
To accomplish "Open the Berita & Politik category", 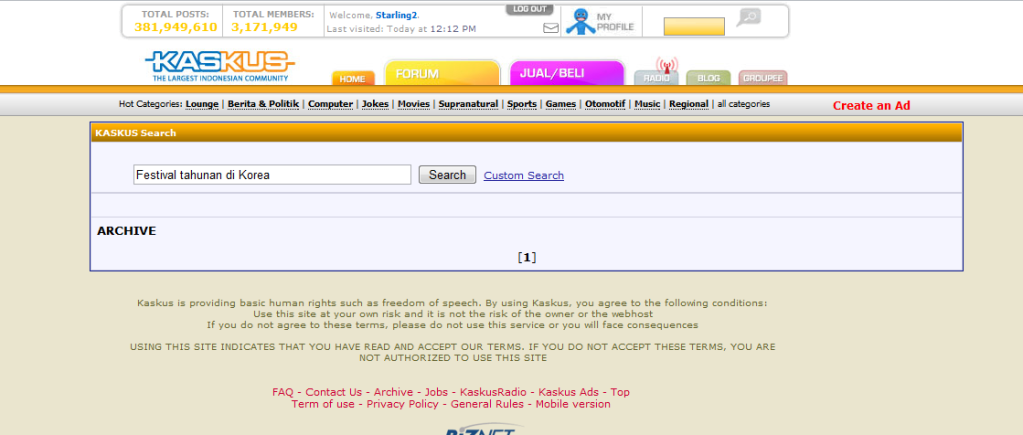I will pyautogui.click(x=263, y=104).
